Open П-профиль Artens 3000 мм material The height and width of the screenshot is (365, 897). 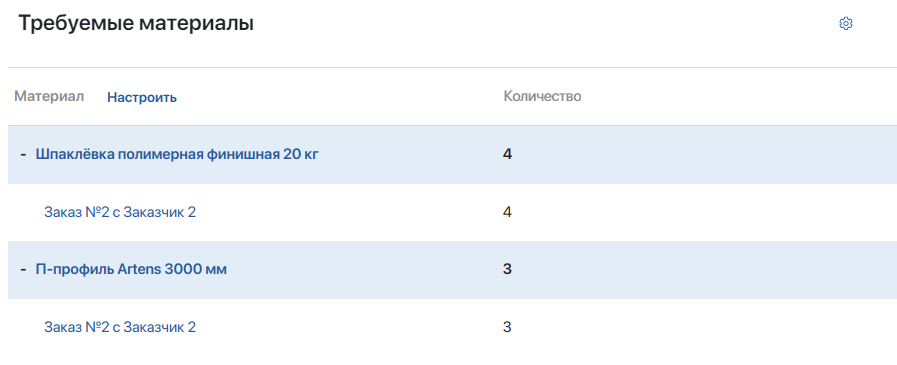click(x=131, y=269)
